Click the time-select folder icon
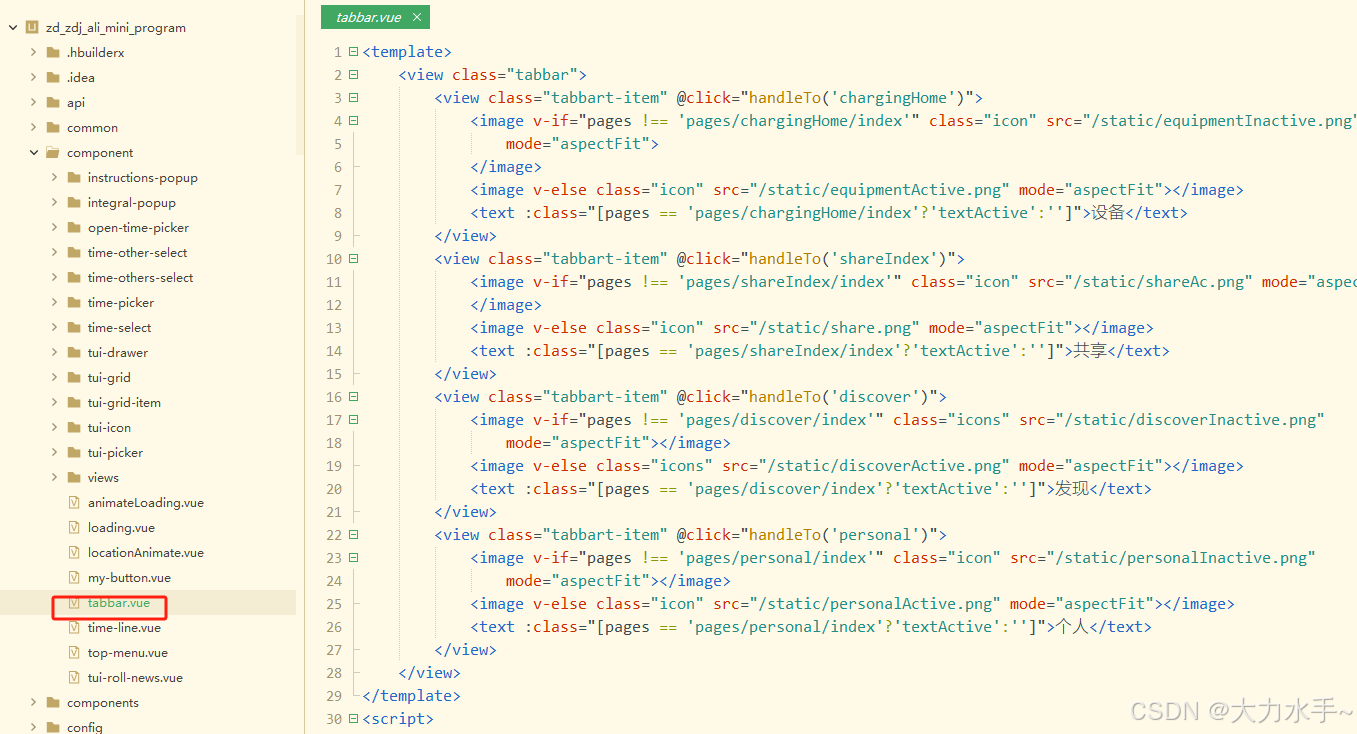The height and width of the screenshot is (734, 1357). click(x=74, y=327)
